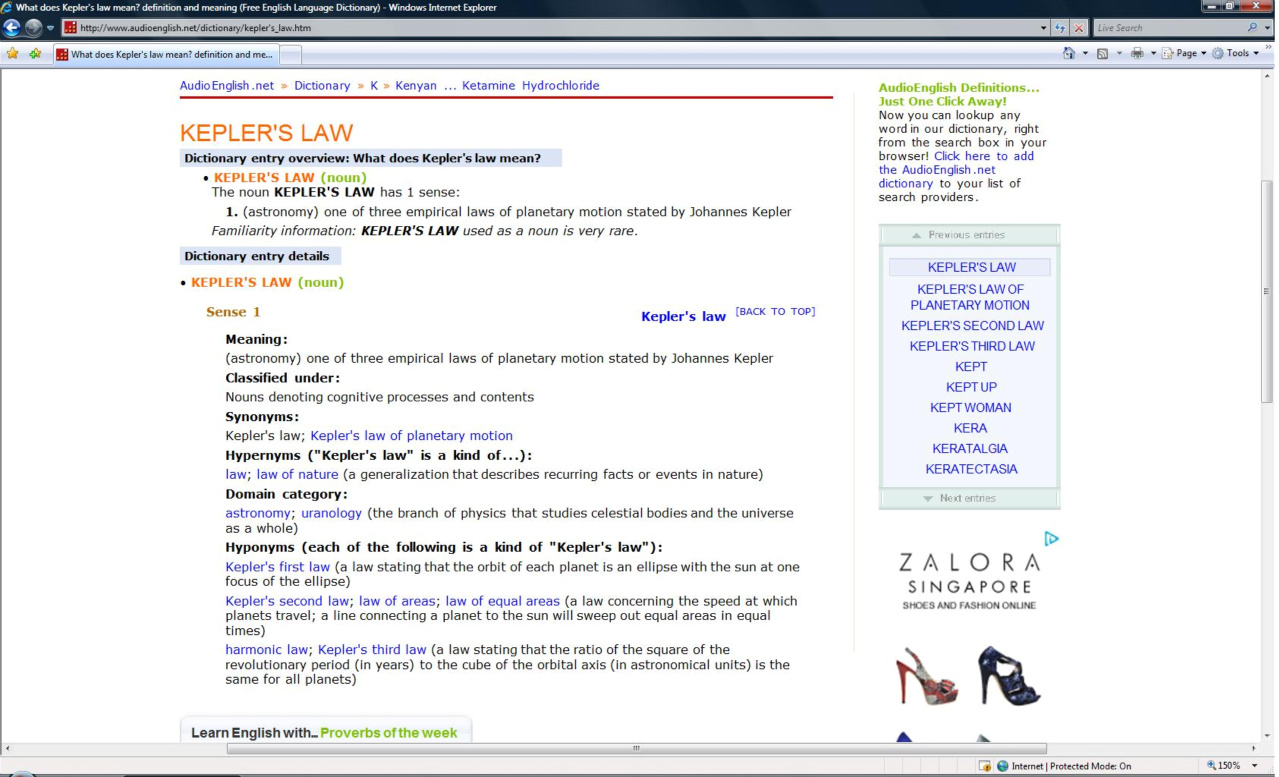Show Previous entries in the sidebar list

tap(967, 235)
